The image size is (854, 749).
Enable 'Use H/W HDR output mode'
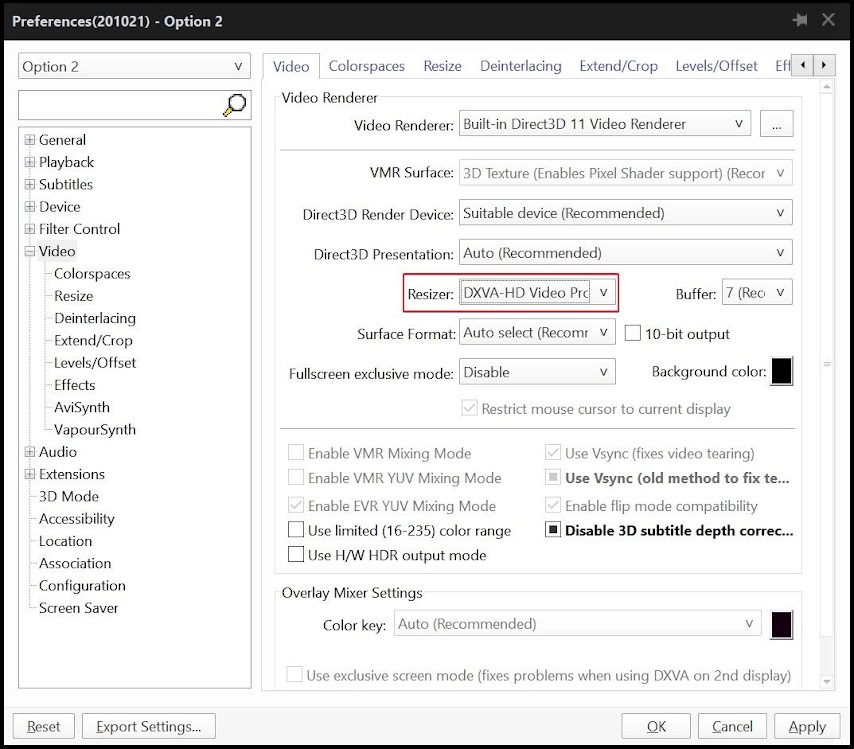(296, 554)
